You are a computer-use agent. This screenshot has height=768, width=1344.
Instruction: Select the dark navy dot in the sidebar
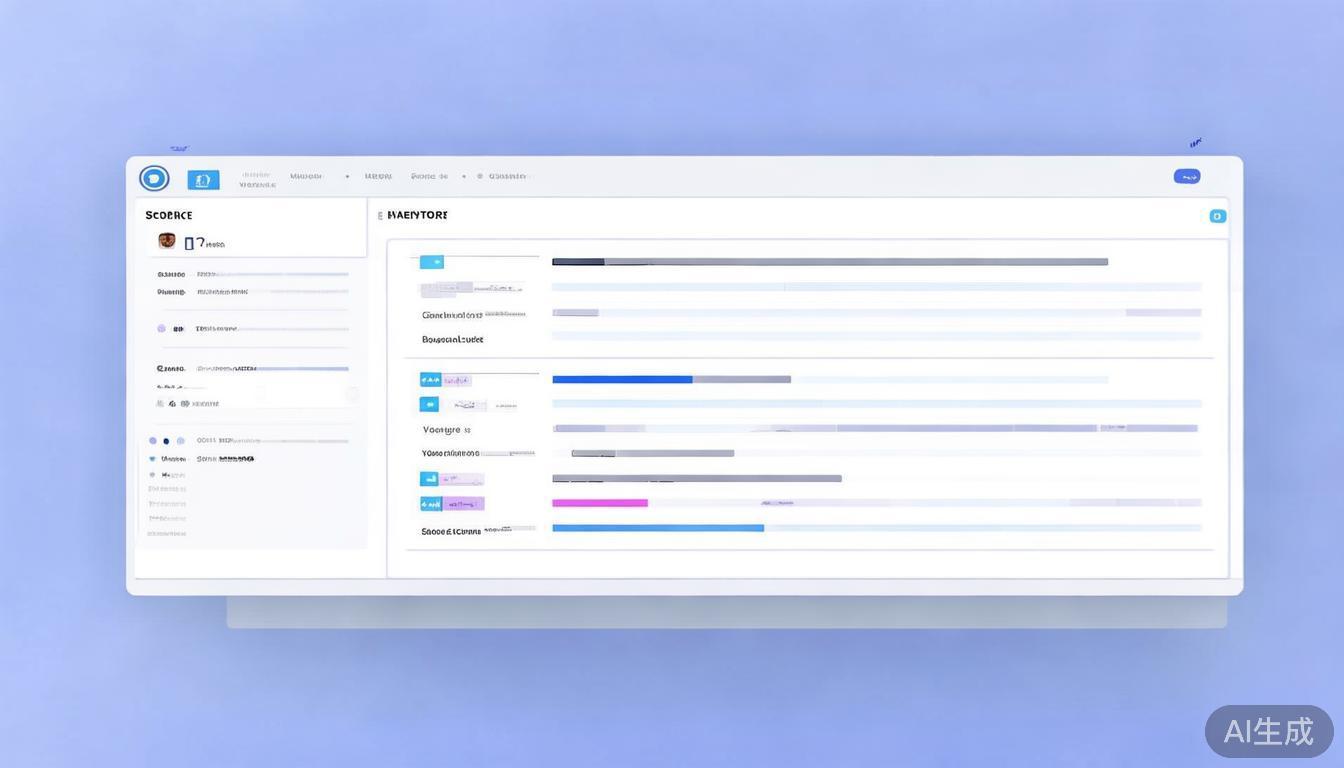167,441
